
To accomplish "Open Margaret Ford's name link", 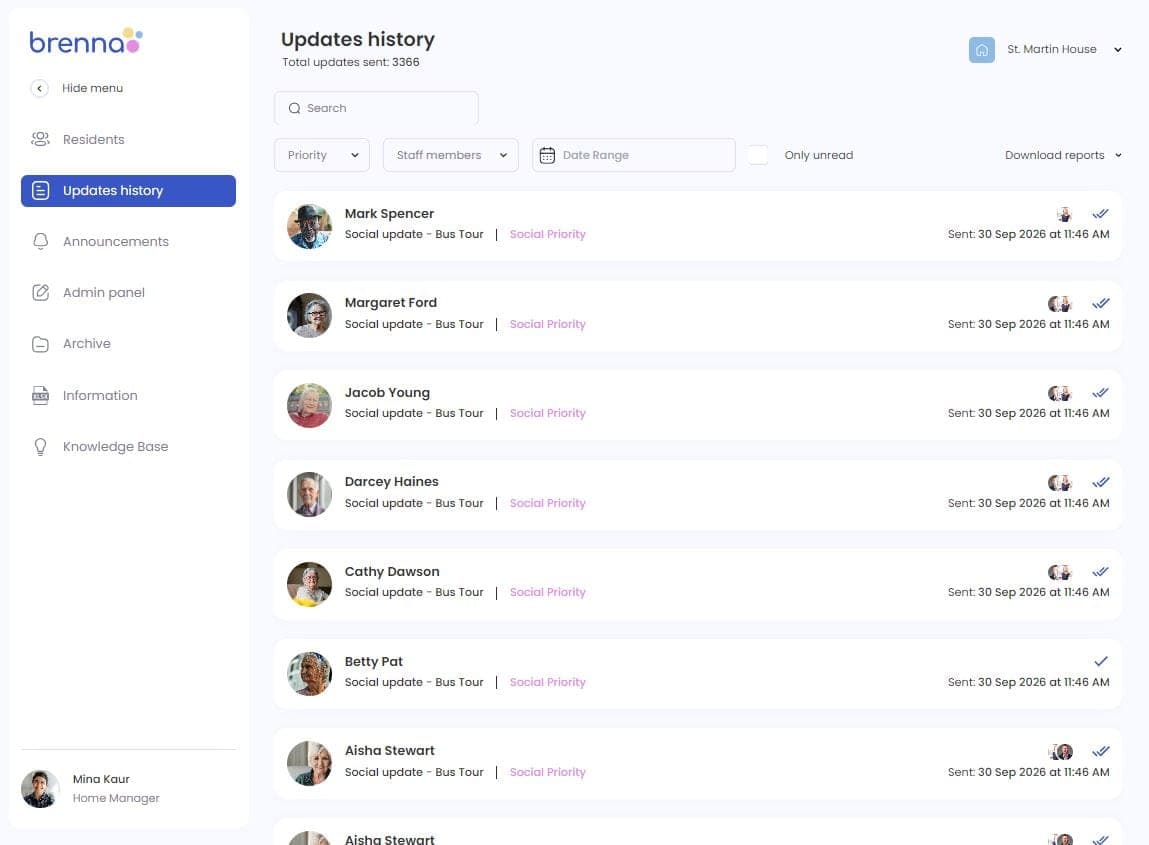I will [391, 303].
